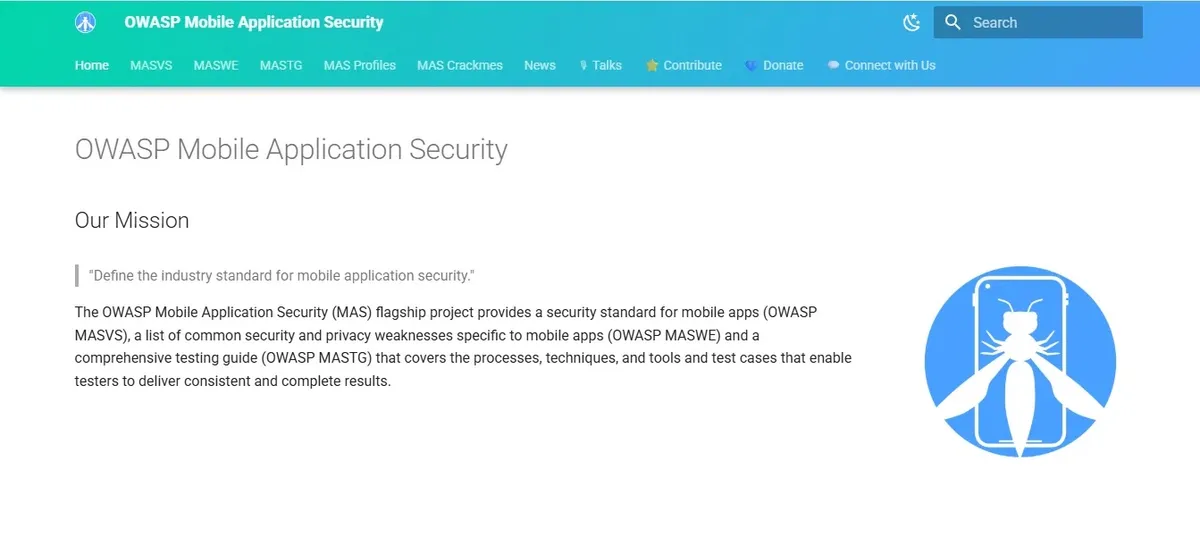The image size is (1200, 545).
Task: Go to the MASTG tab
Action: coord(281,65)
